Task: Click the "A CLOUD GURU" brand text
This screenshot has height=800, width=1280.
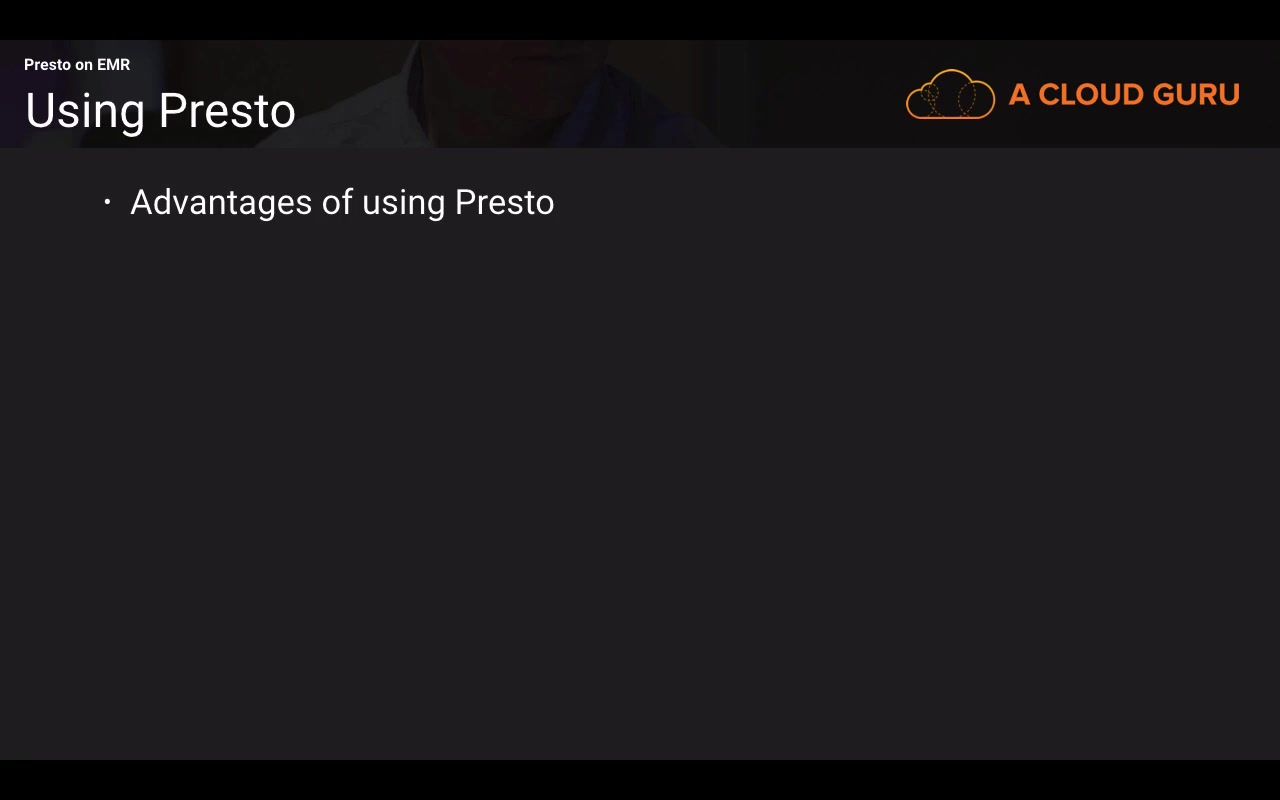Action: pyautogui.click(x=1124, y=95)
